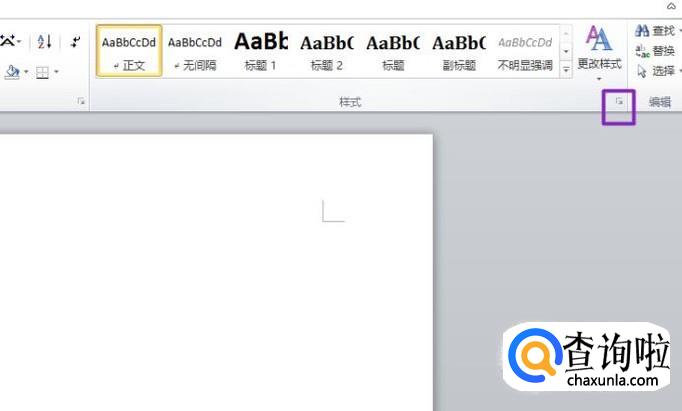The image size is (682, 411).
Task: Open the Paragraph dialog launcher
Action: (x=81, y=102)
